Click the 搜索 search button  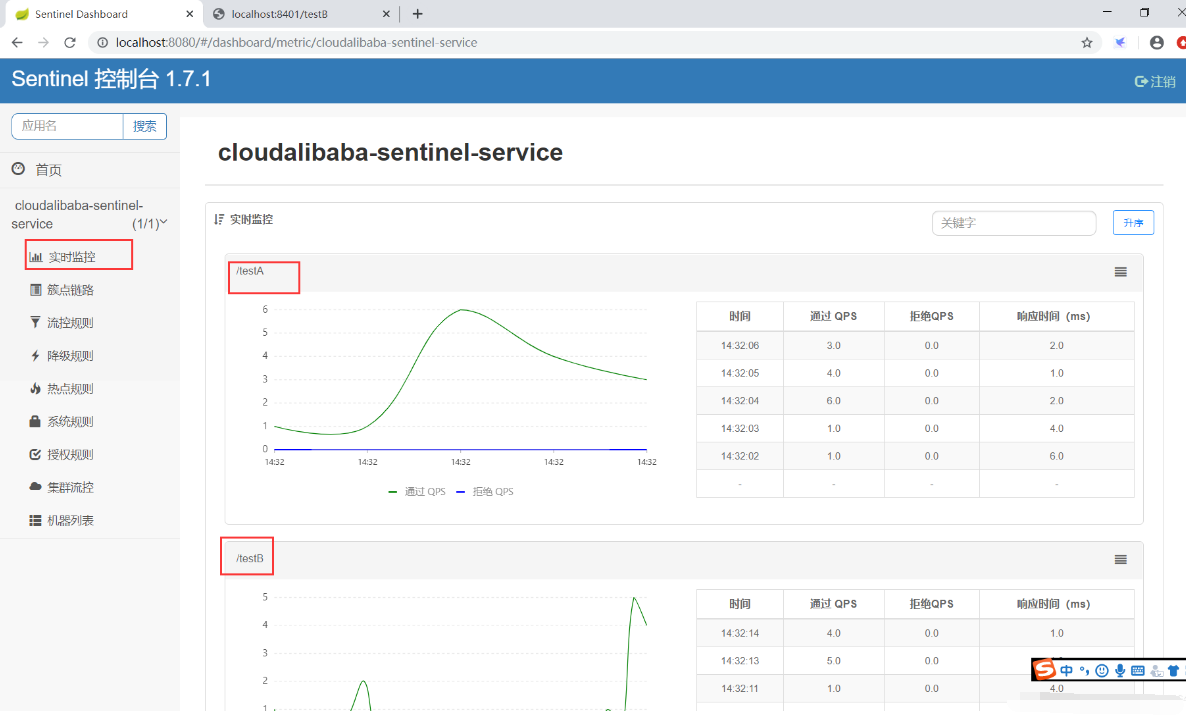click(x=145, y=126)
